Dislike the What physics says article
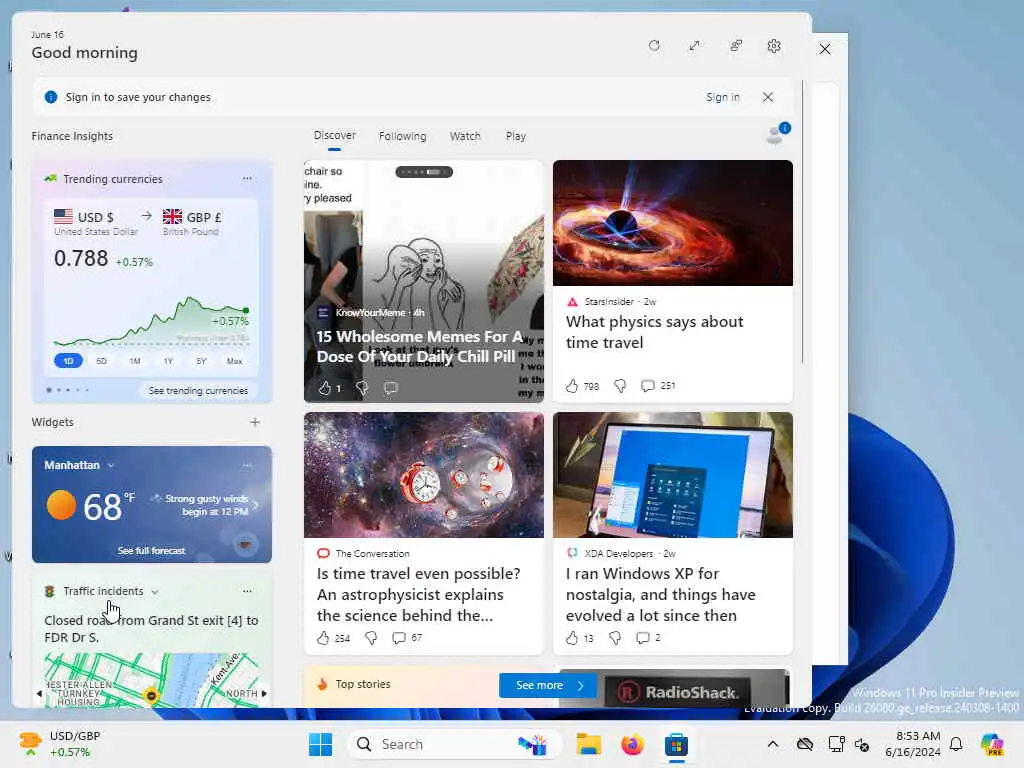Viewport: 1024px width, 768px height. (620, 385)
